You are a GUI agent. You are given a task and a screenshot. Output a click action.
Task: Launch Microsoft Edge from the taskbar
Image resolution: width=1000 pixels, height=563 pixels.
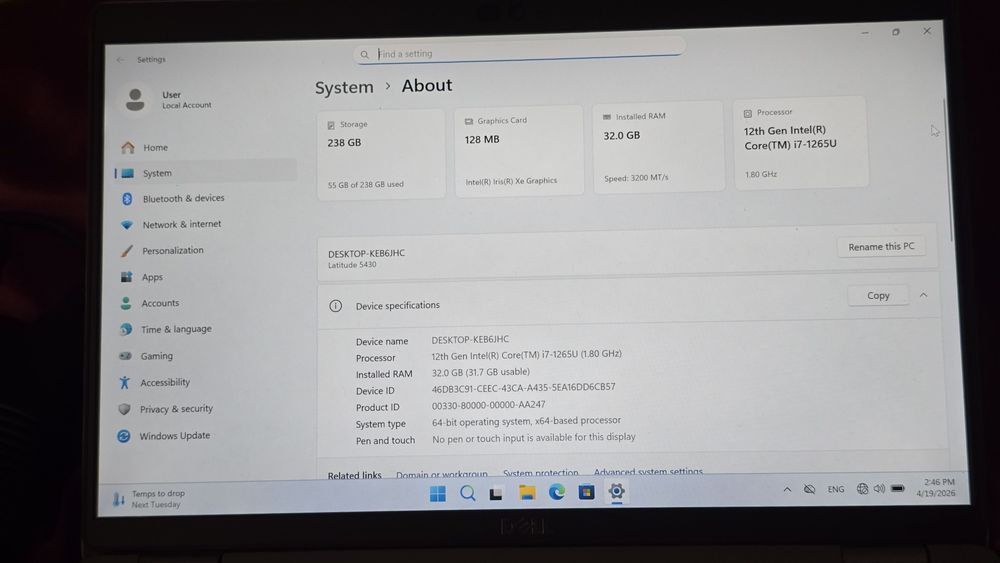tap(557, 492)
